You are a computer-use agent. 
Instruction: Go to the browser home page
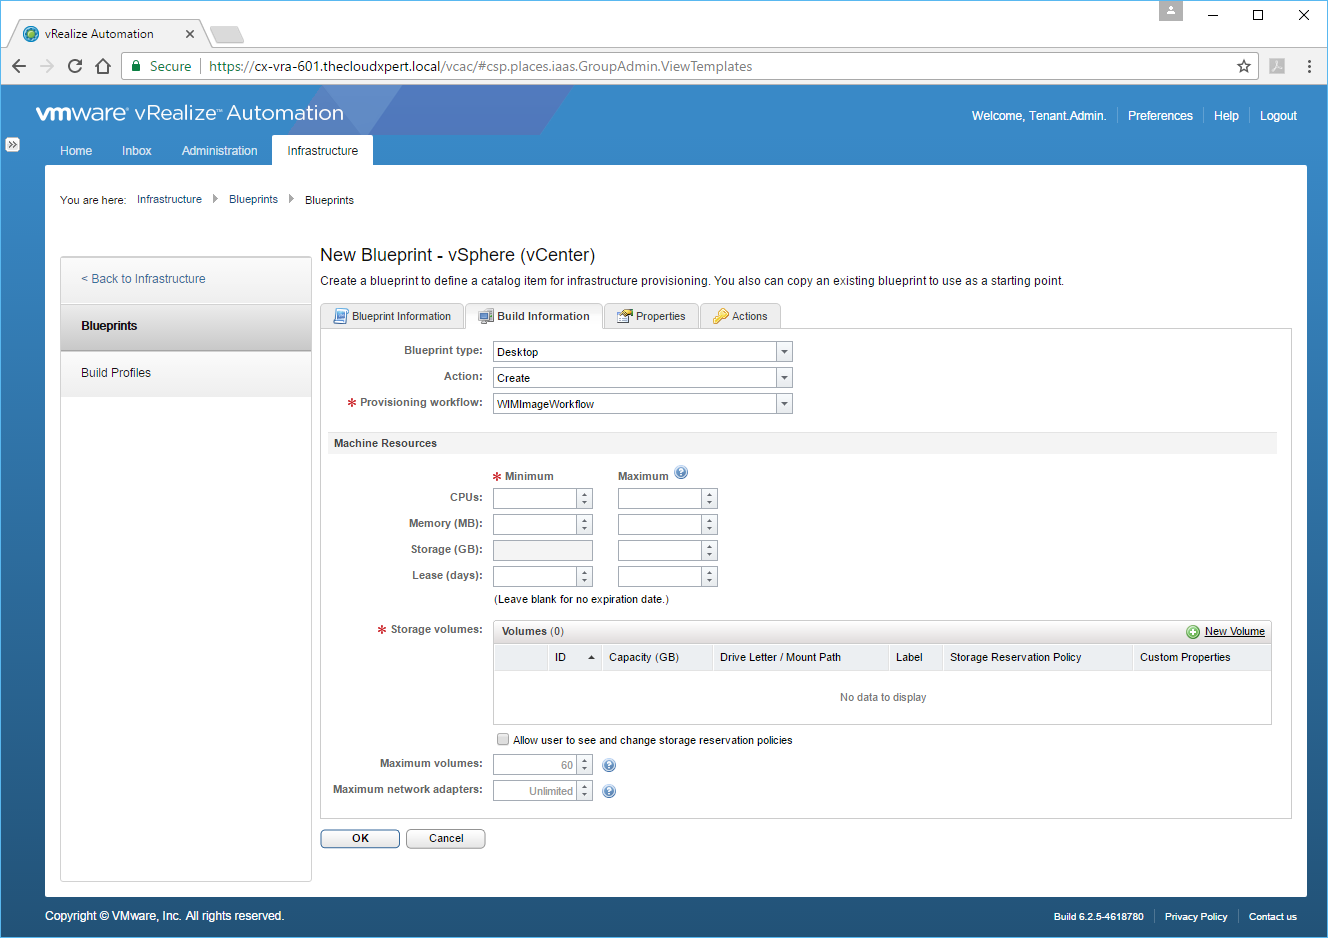(103, 67)
